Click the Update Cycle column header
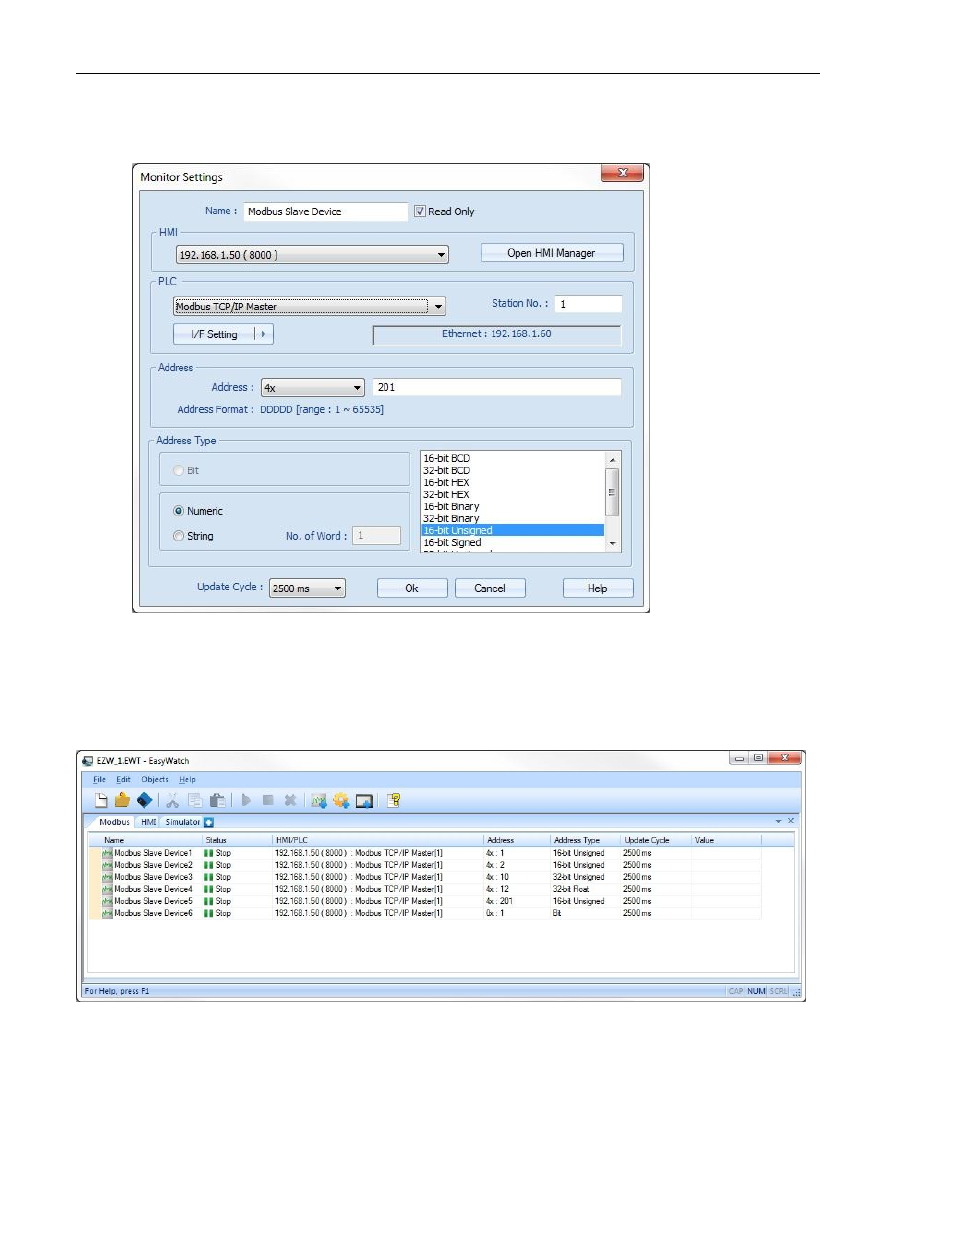This screenshot has height=1235, width=954. click(656, 840)
